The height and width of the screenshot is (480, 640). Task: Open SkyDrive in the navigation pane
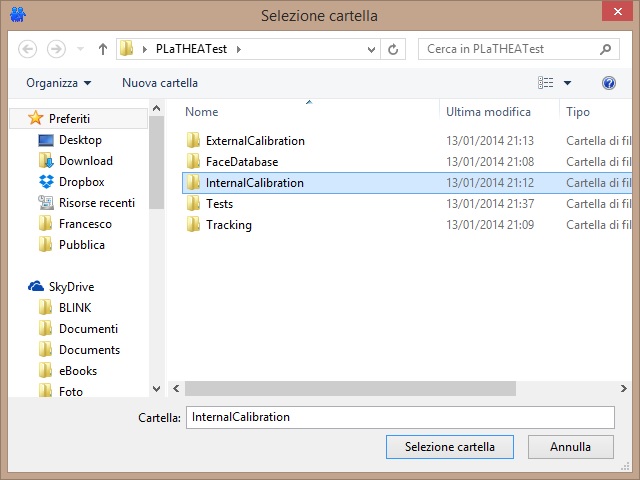[70, 287]
